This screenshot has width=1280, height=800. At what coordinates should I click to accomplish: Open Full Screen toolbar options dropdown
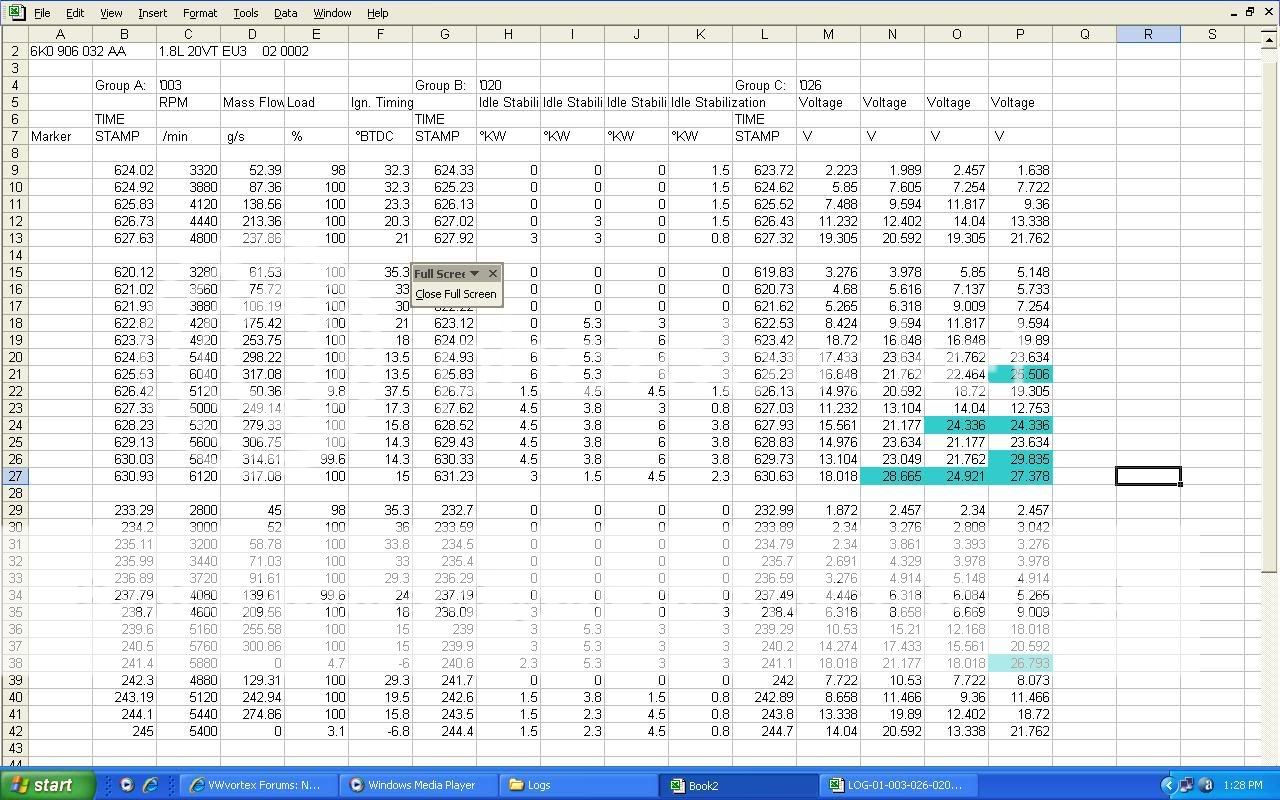pos(475,273)
